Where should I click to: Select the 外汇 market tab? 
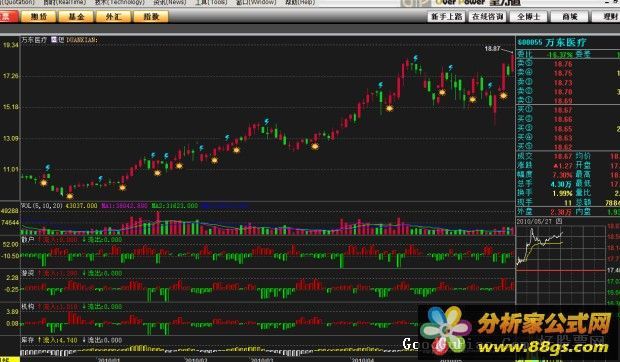click(113, 17)
